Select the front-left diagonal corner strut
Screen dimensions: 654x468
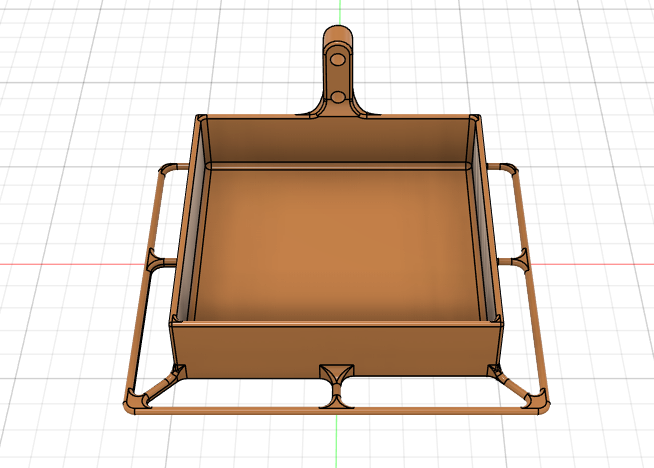click(161, 386)
